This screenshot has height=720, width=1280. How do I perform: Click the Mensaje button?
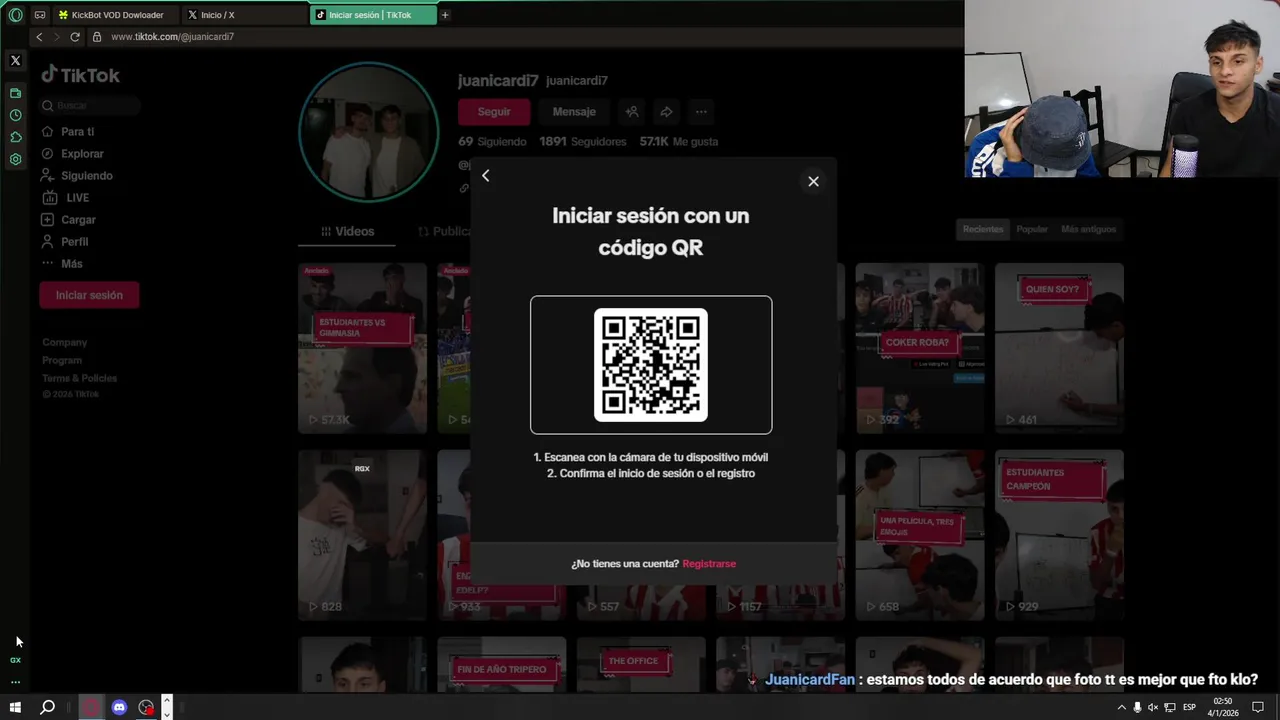(x=574, y=112)
